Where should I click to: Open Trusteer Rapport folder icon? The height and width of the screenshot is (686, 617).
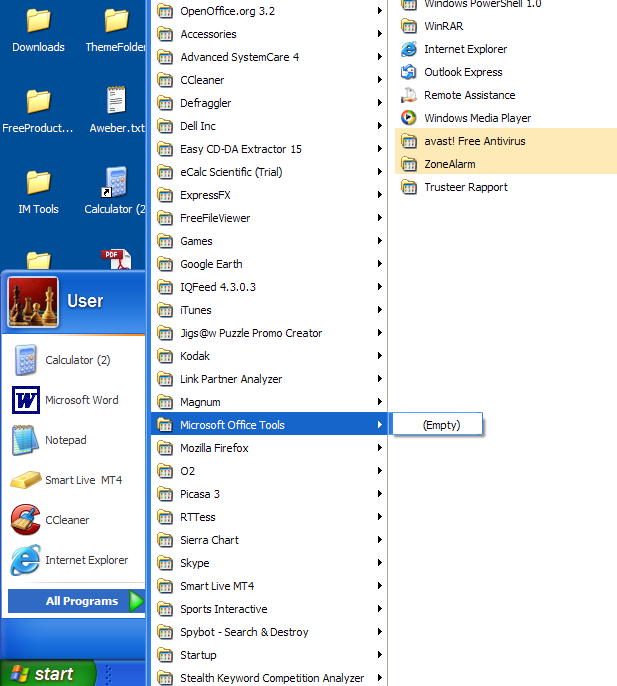click(x=409, y=187)
